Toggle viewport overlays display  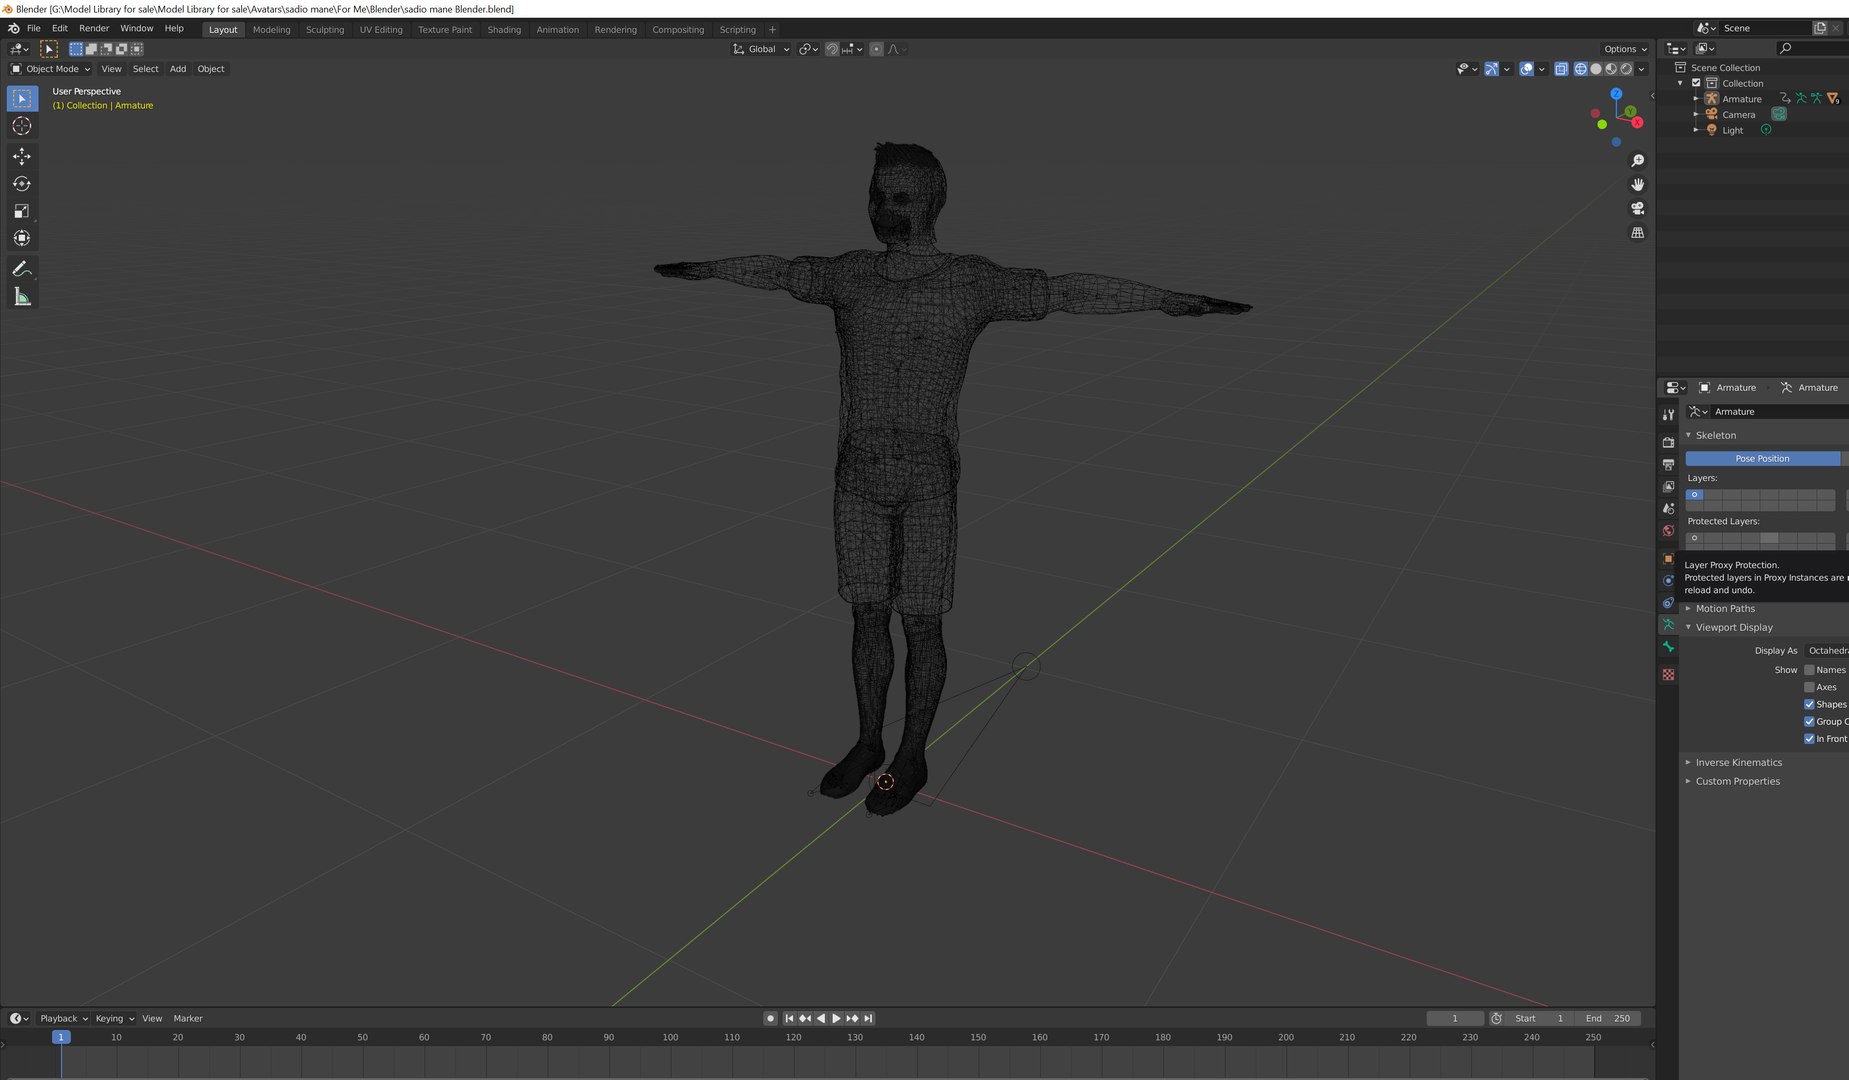coord(1526,69)
